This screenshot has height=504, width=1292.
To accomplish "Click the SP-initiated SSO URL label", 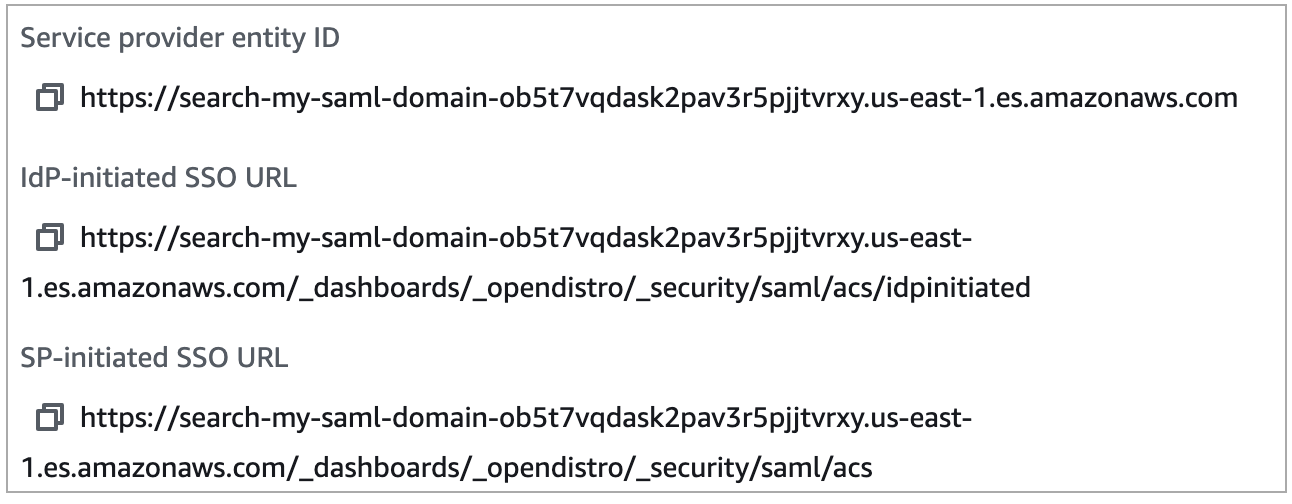I will [x=154, y=358].
